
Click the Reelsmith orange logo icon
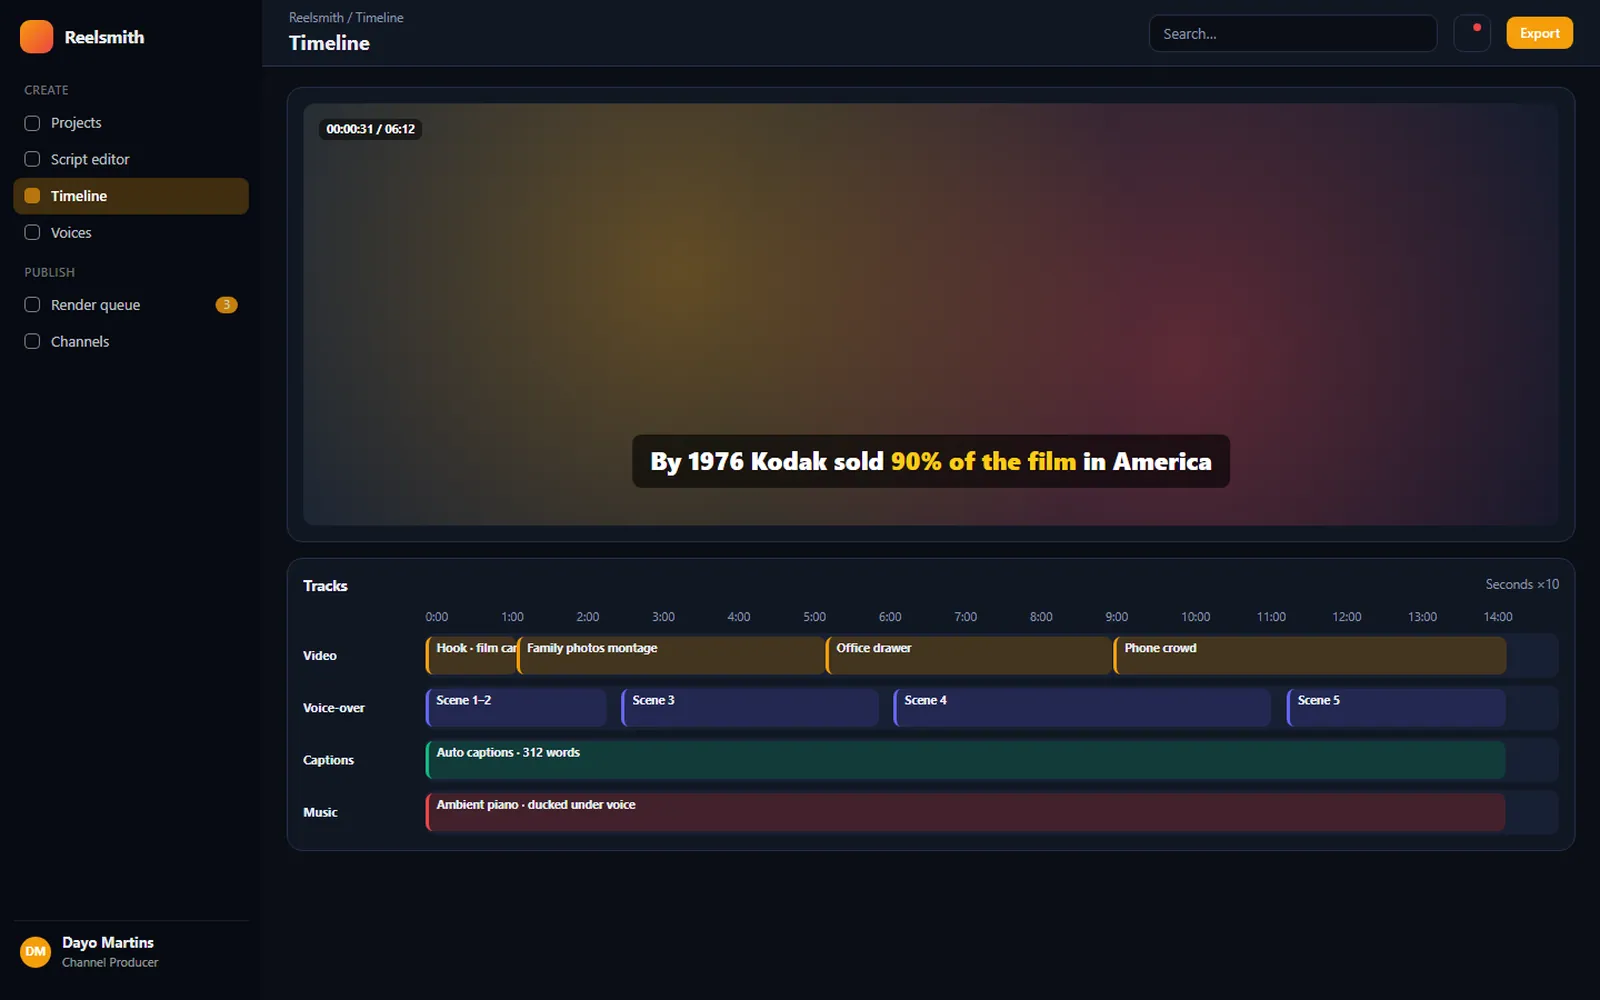coord(36,37)
